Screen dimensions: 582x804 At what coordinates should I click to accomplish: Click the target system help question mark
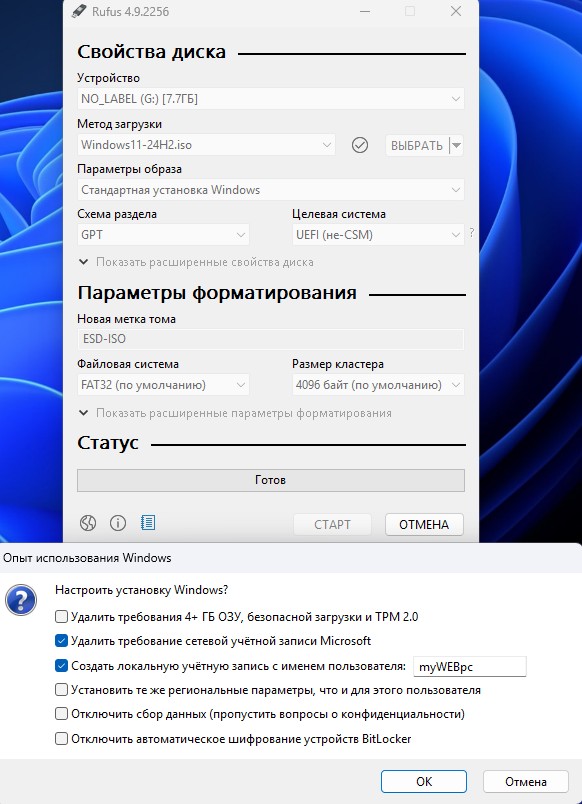click(x=472, y=233)
